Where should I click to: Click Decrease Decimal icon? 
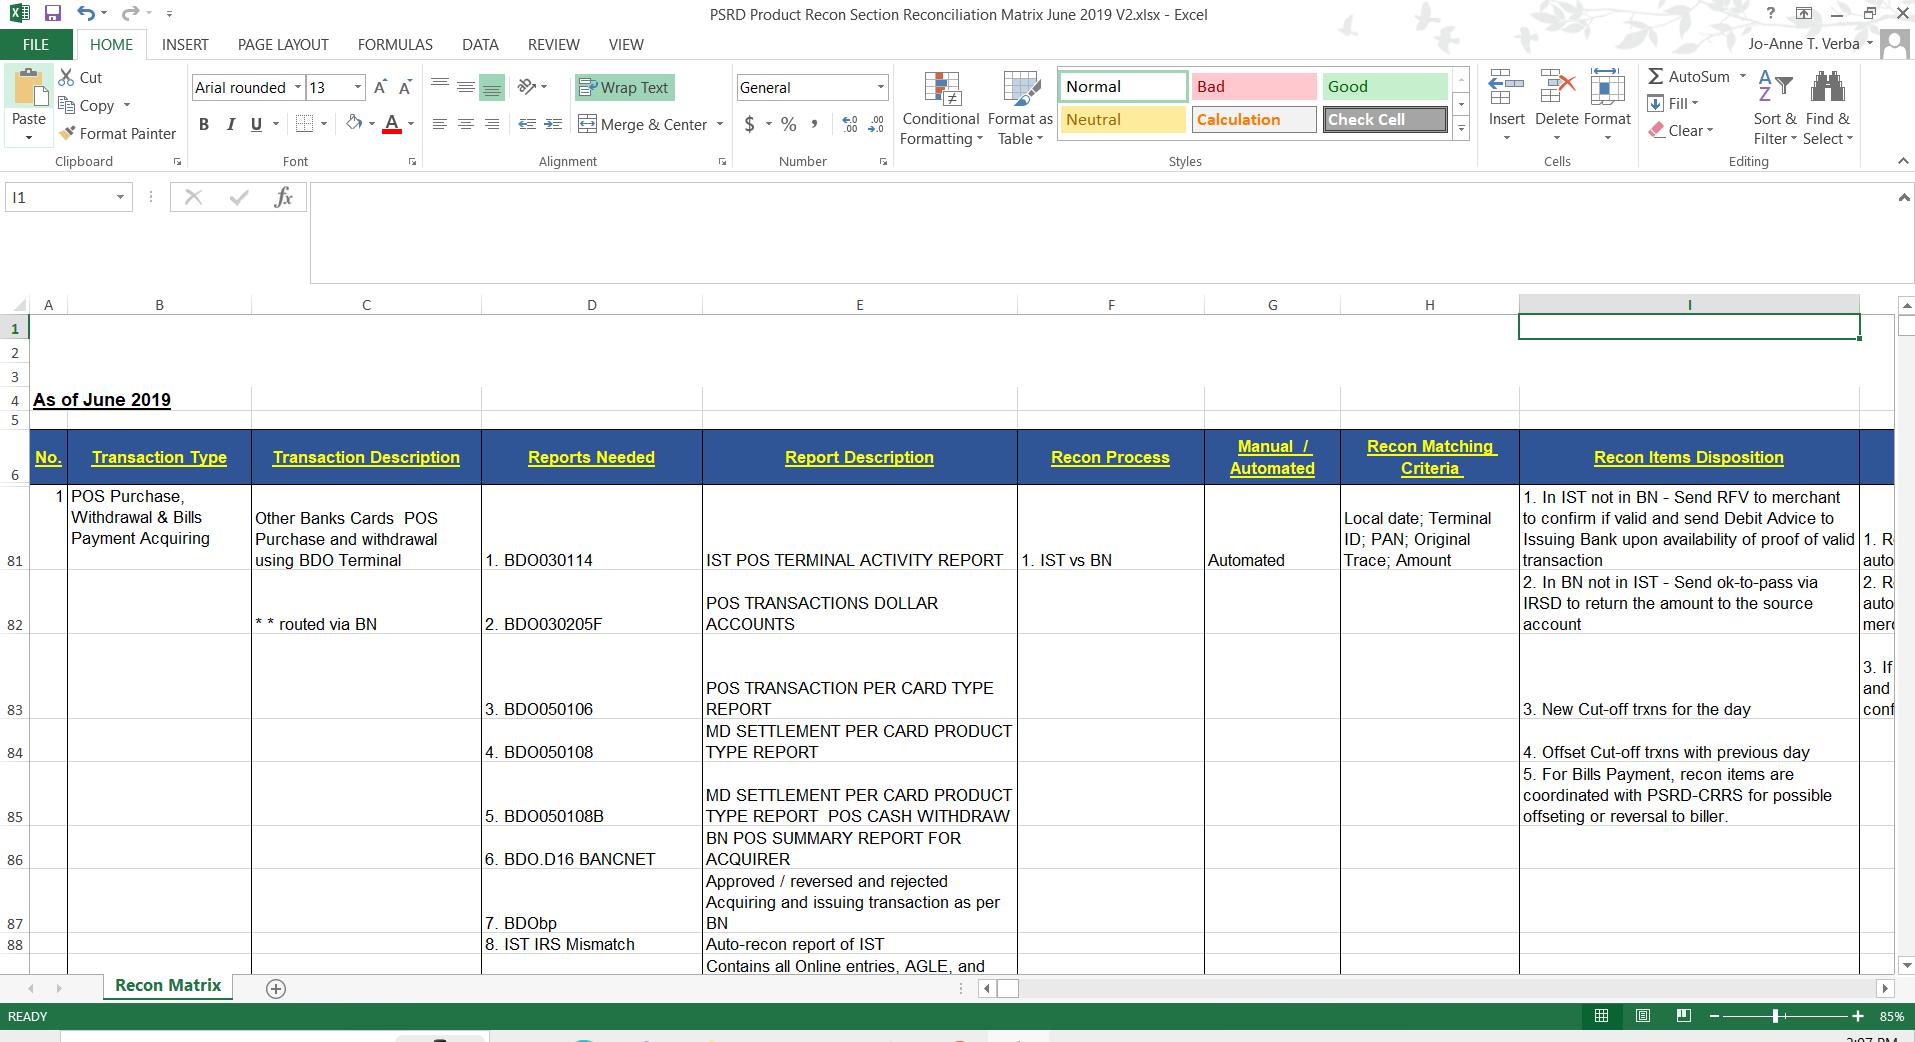coord(876,124)
